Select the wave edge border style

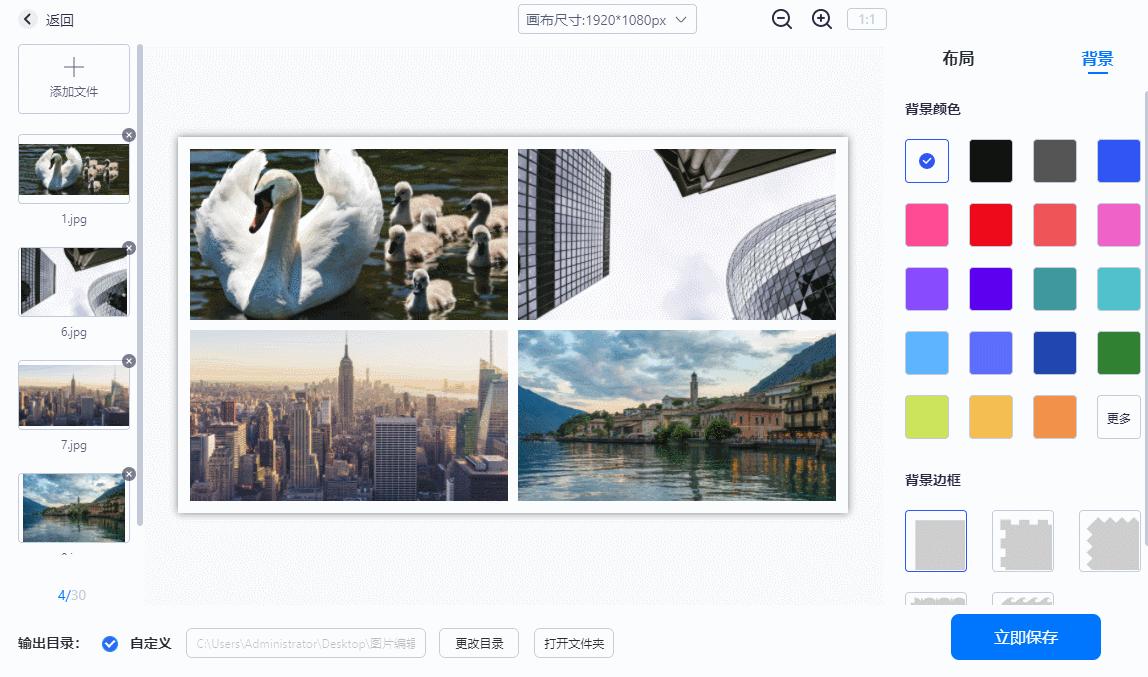coord(1023,600)
